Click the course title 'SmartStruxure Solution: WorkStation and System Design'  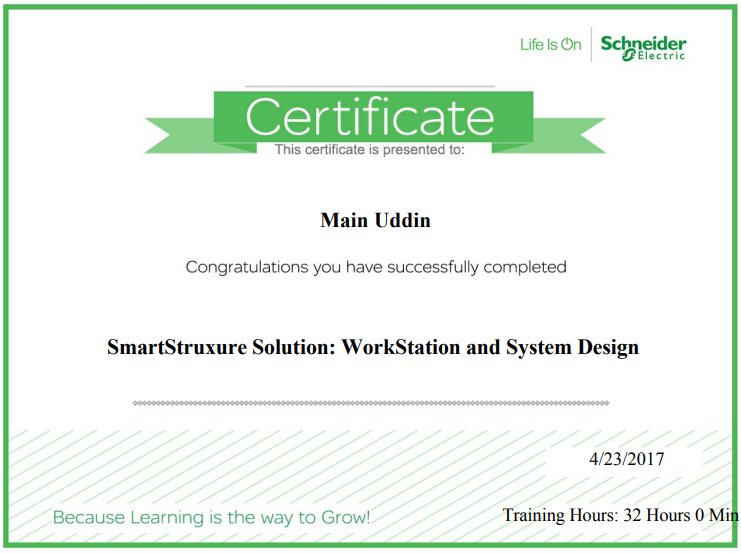pyautogui.click(x=373, y=347)
